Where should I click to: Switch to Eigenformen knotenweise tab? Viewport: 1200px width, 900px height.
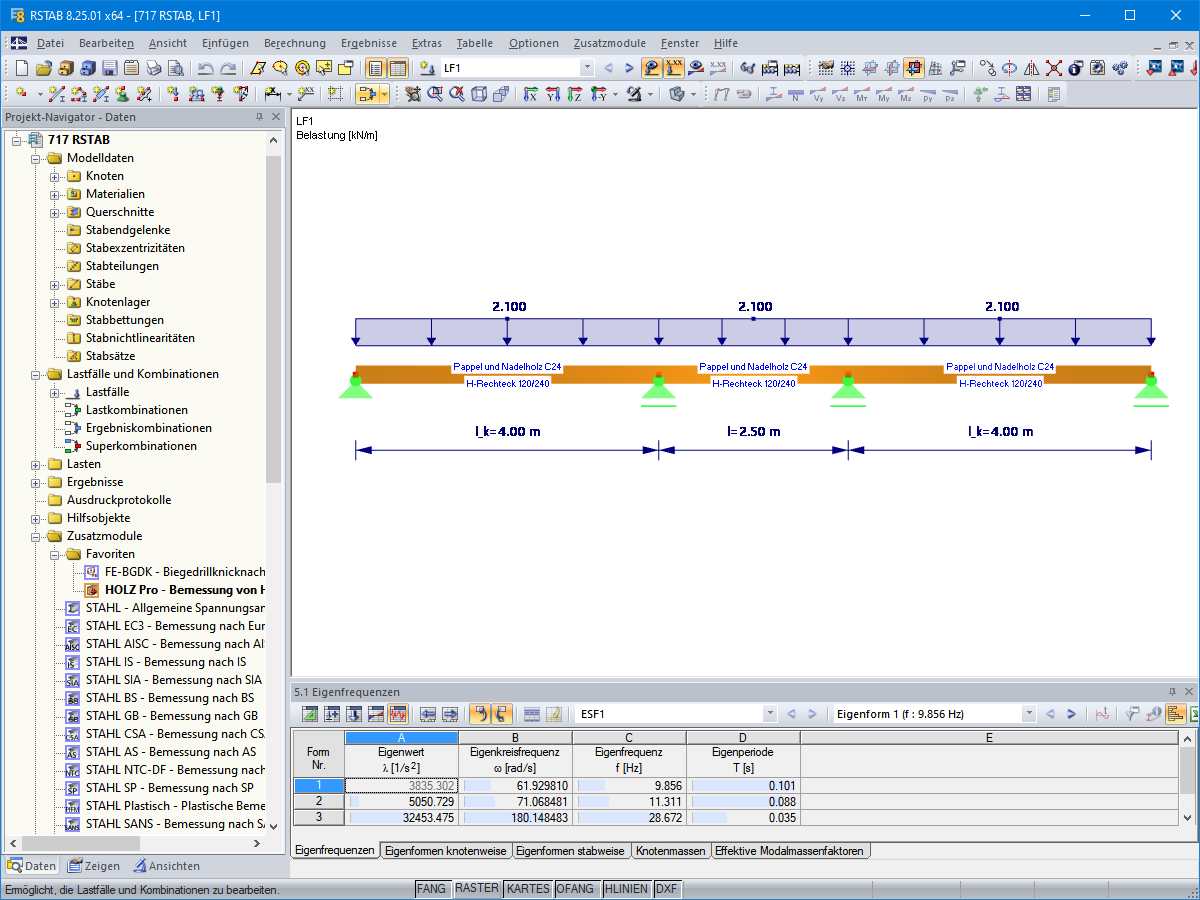click(x=446, y=851)
